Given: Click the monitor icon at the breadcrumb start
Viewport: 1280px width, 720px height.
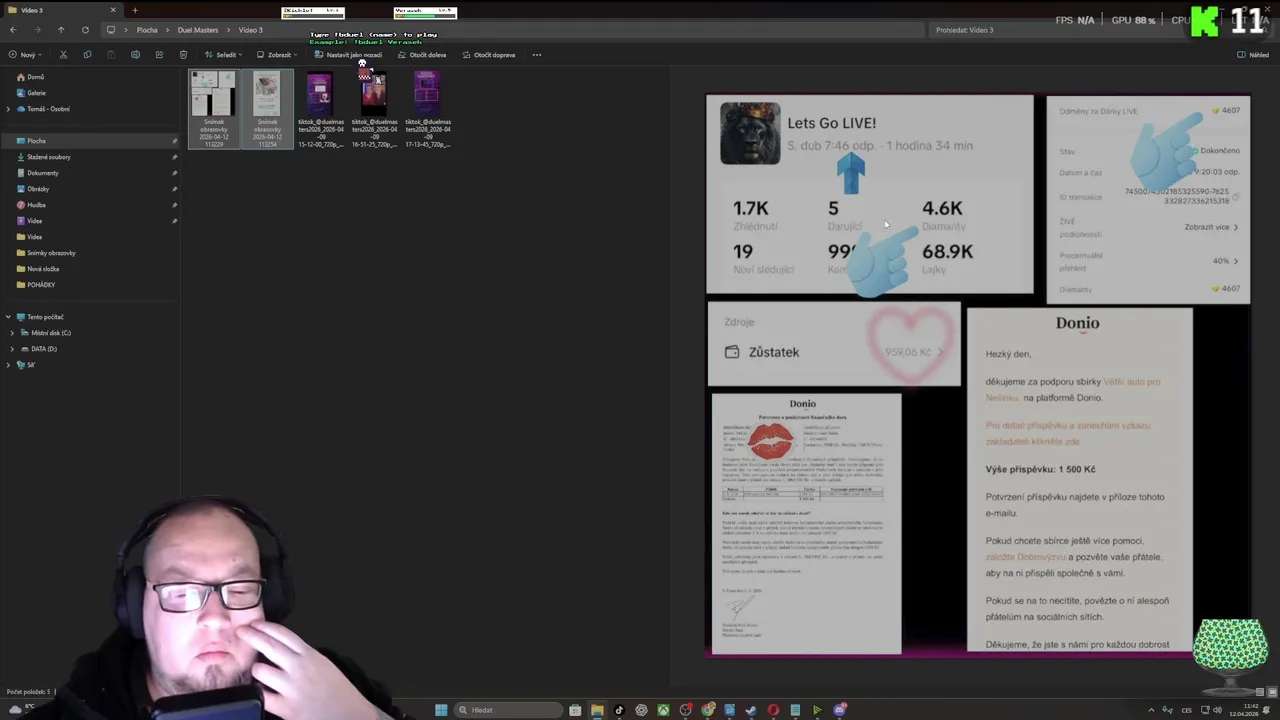Looking at the screenshot, I should (x=111, y=30).
